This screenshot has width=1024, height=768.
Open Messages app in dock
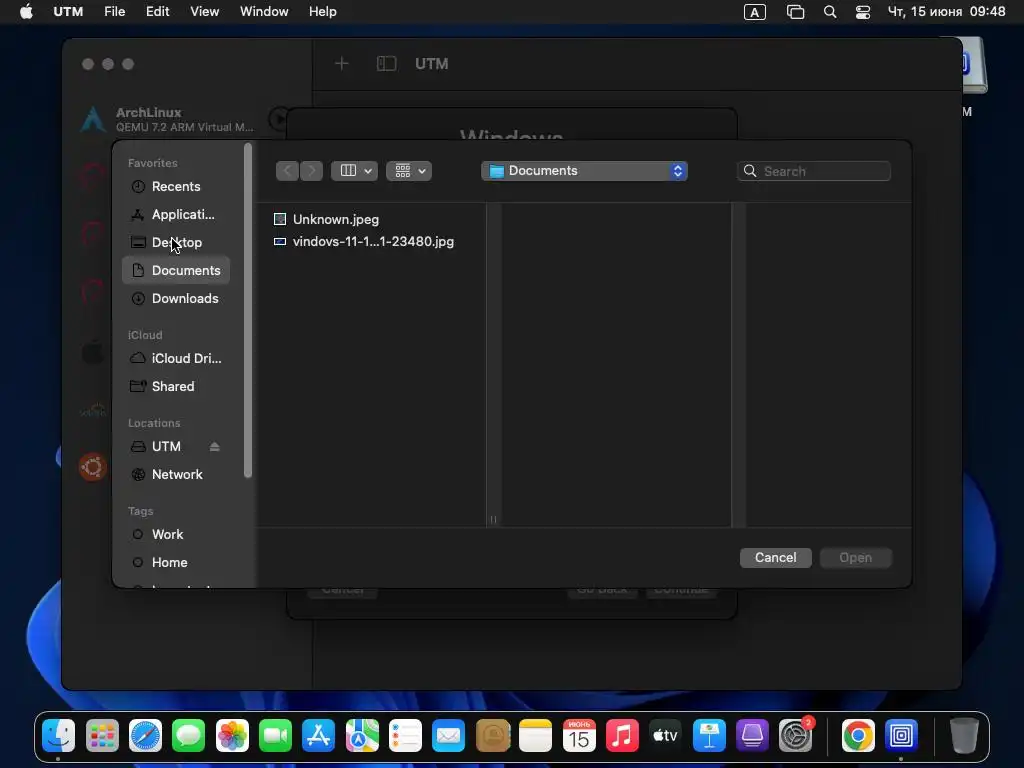pos(189,736)
